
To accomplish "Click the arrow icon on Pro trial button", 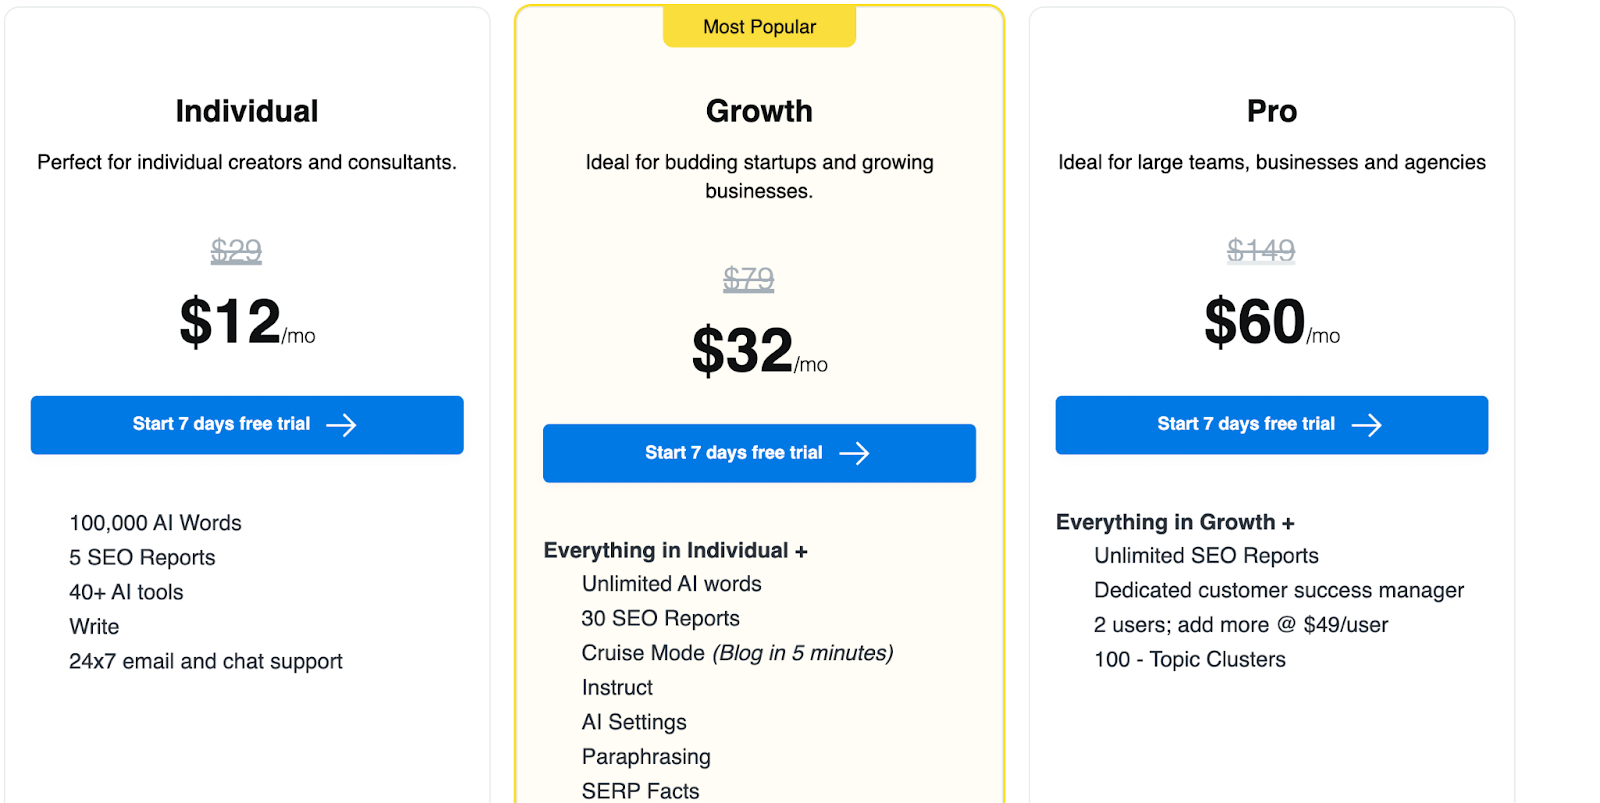I will (1366, 425).
